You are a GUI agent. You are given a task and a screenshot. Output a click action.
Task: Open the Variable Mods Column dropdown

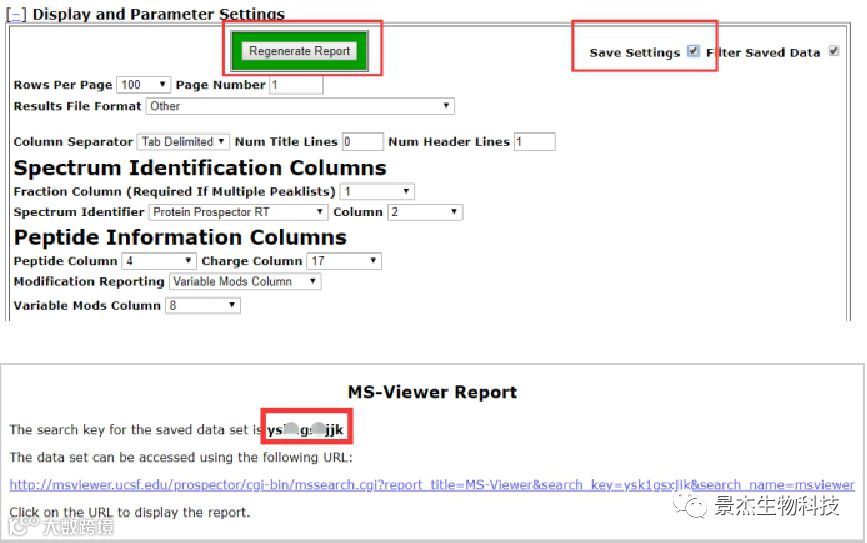tap(203, 305)
